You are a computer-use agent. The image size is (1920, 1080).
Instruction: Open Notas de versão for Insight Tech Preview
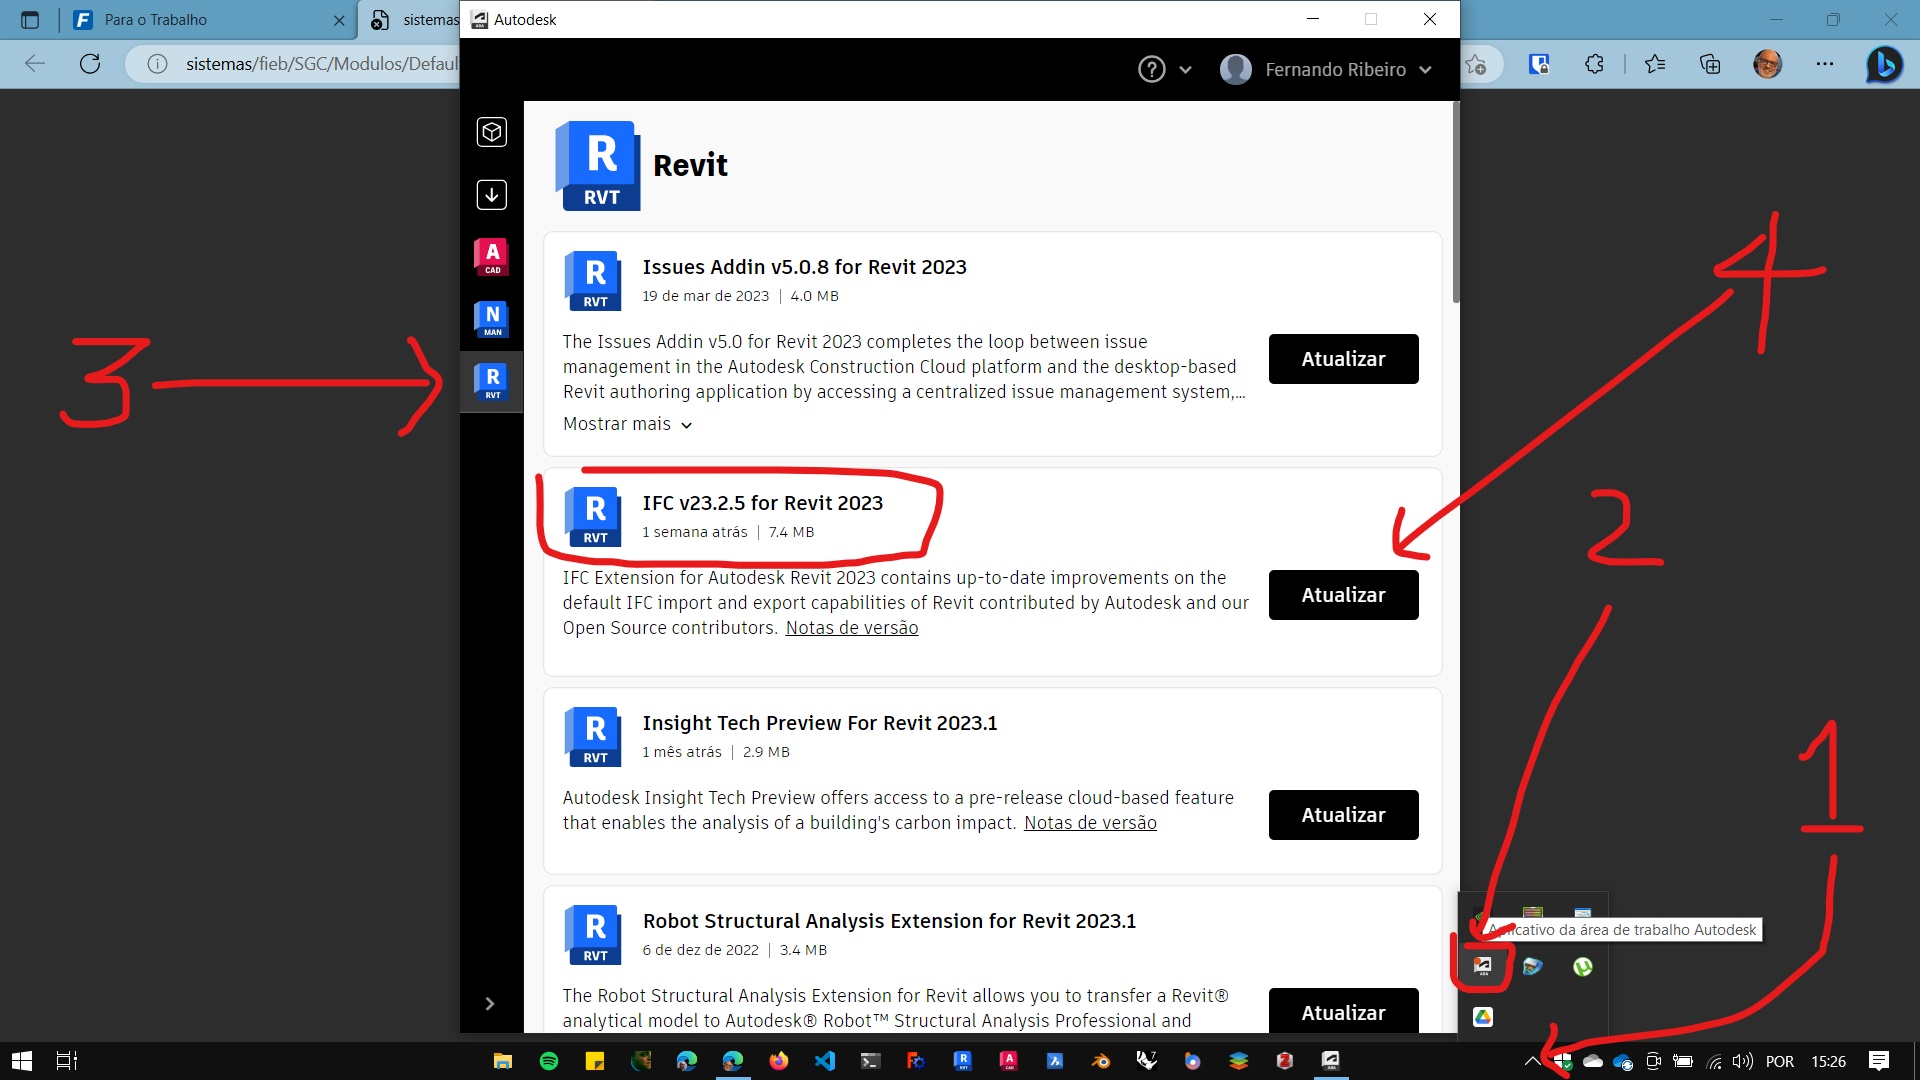pos(1090,822)
